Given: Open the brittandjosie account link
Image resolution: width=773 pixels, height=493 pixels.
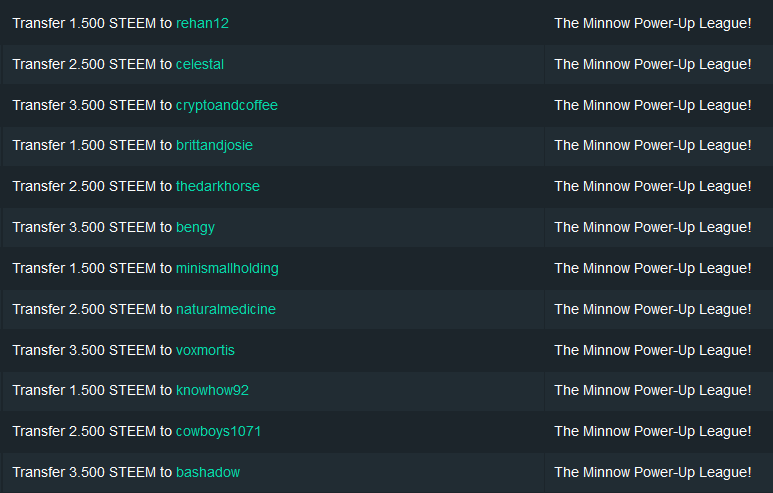Looking at the screenshot, I should point(214,145).
